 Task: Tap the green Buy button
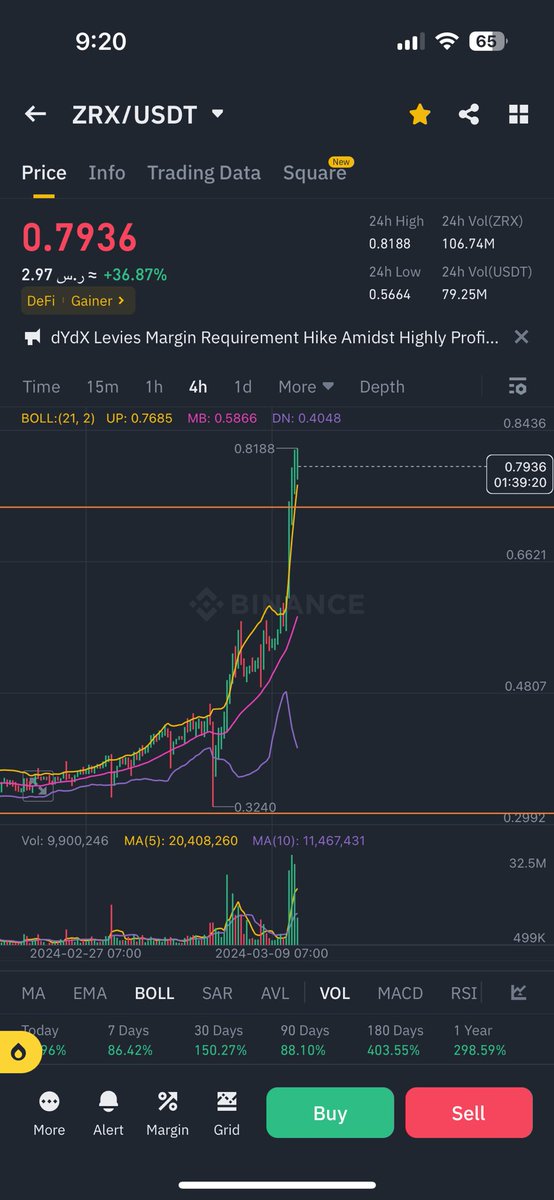click(x=330, y=1113)
